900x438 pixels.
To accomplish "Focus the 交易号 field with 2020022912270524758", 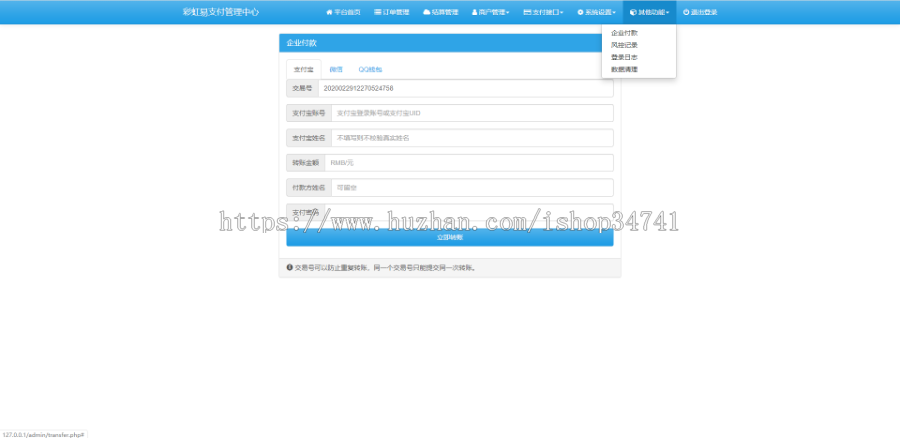I will point(465,88).
